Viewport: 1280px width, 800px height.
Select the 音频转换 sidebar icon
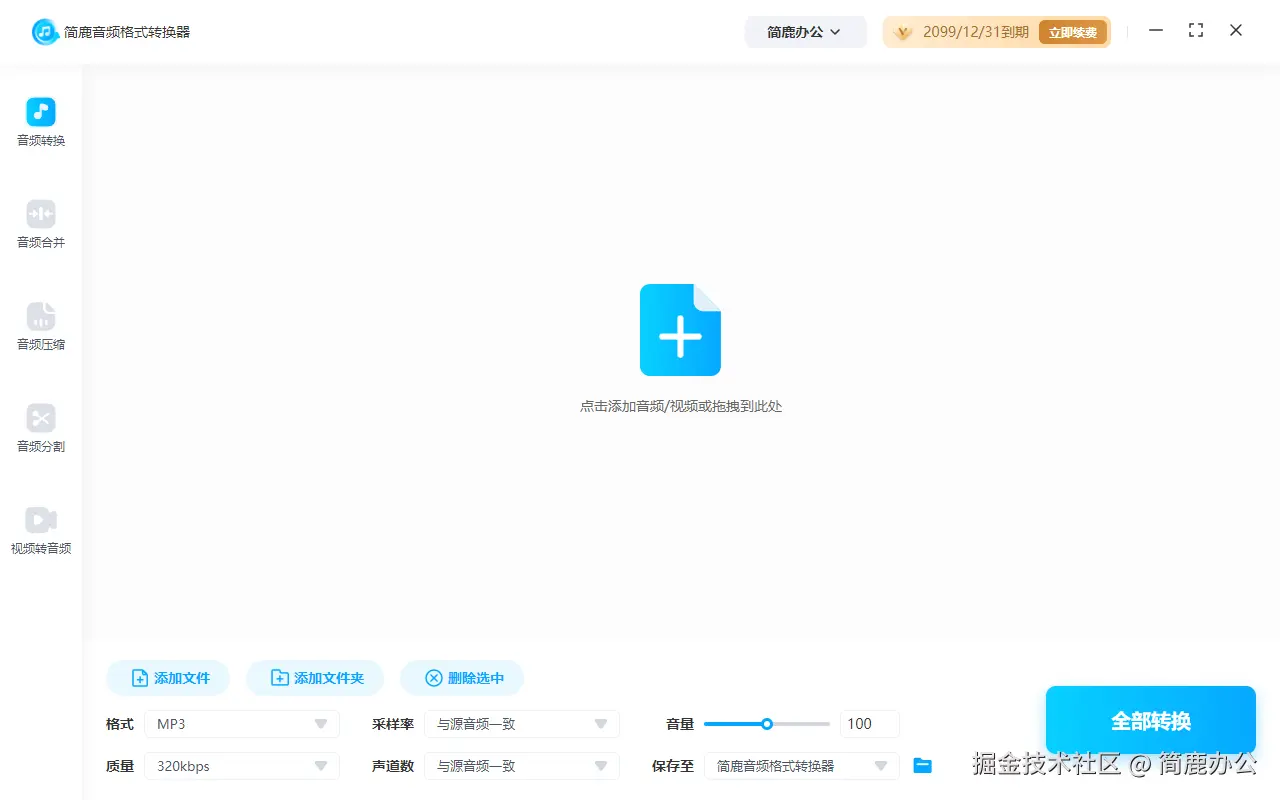tap(40, 120)
